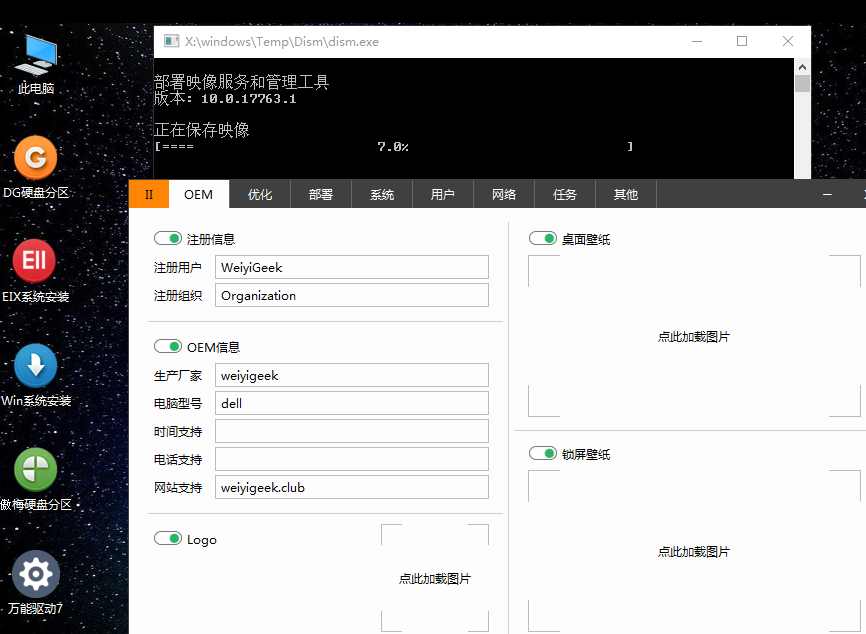
Task: Focus the 网站支持 field containing weiyigeek.club
Action: coord(352,488)
